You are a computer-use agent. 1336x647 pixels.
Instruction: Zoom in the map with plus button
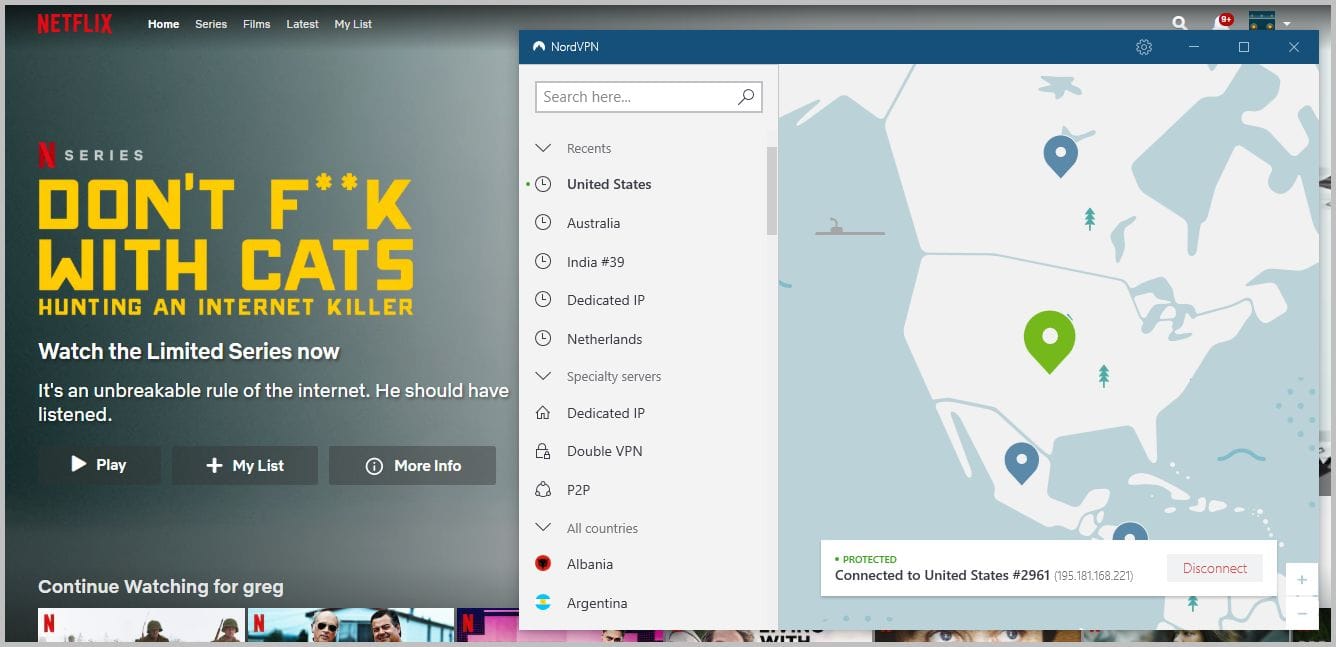pyautogui.click(x=1301, y=580)
